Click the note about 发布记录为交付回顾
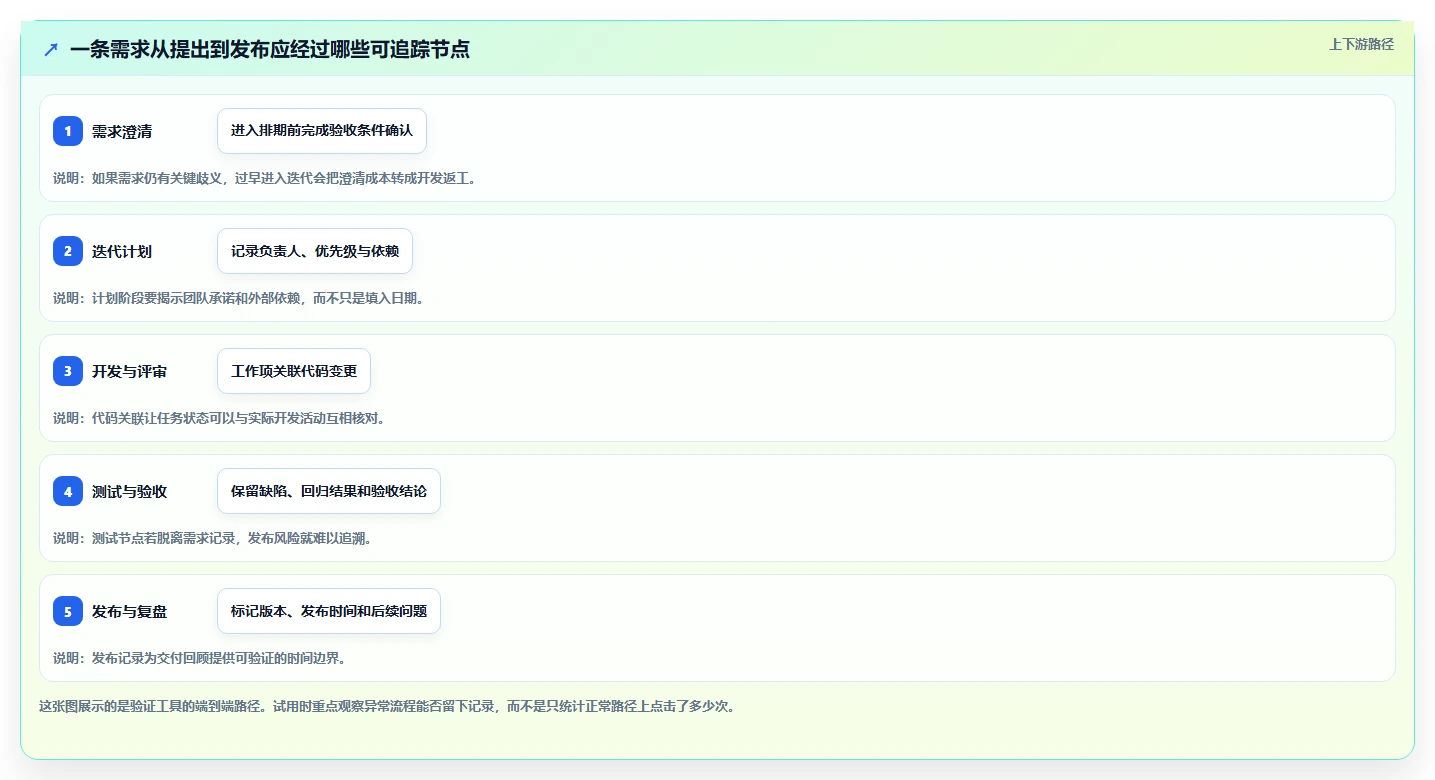The image size is (1435, 780). 200,658
